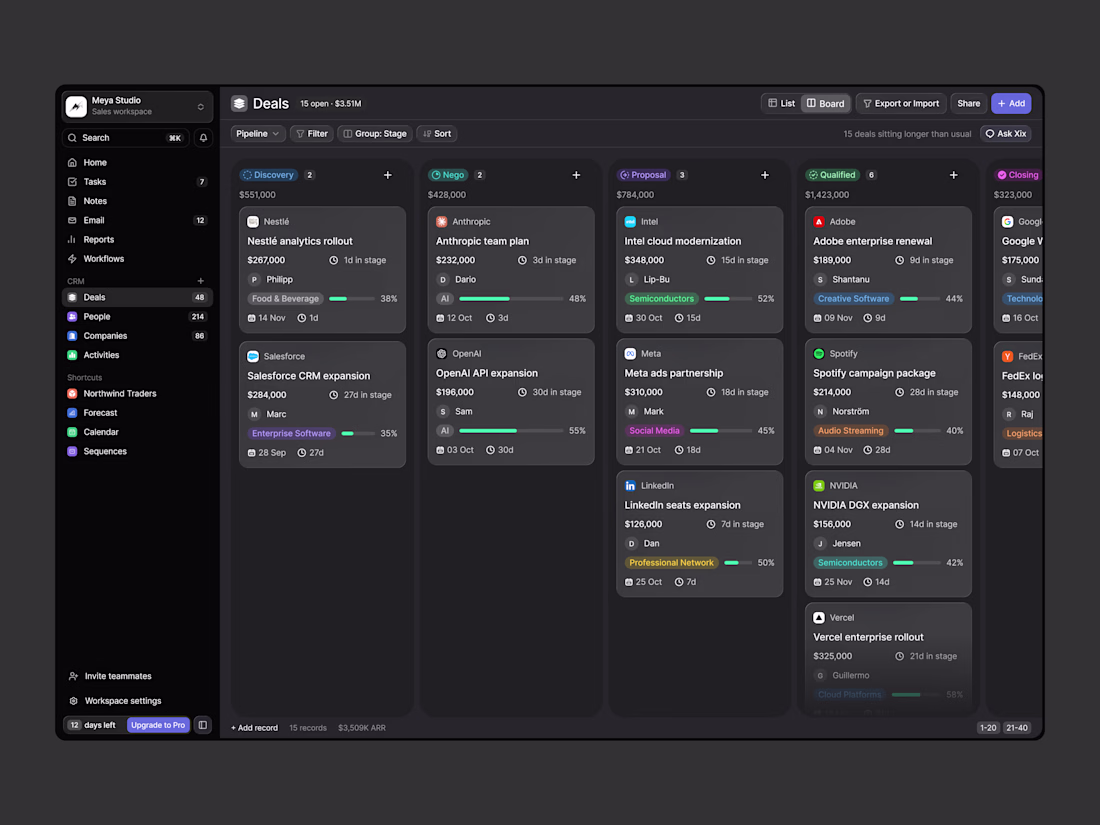Click the plus icon beside CRM
The height and width of the screenshot is (825, 1100).
[x=201, y=281]
